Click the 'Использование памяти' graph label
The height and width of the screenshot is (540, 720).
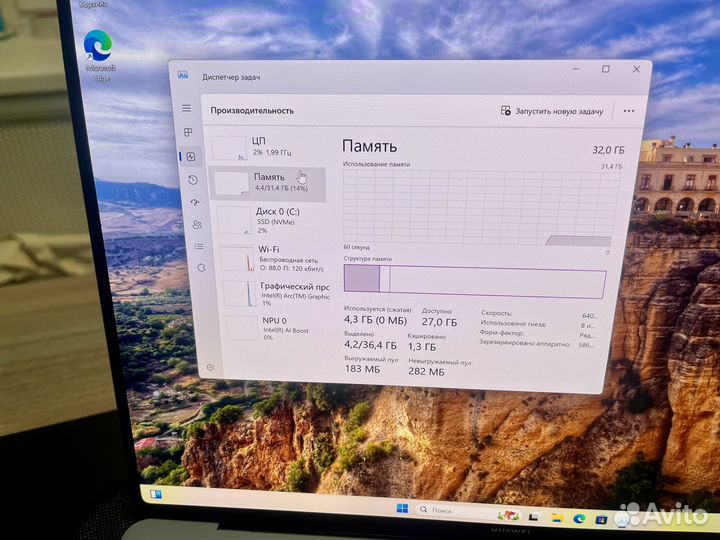pos(377,164)
